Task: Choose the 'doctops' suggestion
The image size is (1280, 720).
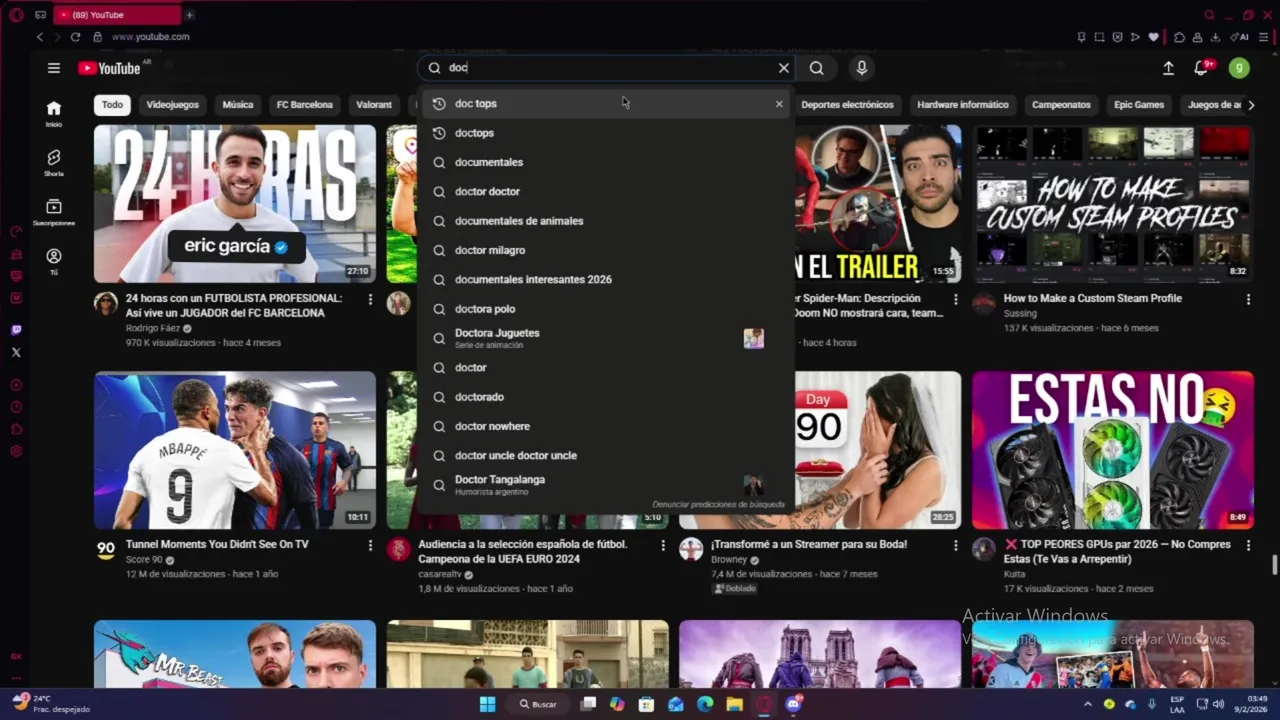Action: pos(604,133)
